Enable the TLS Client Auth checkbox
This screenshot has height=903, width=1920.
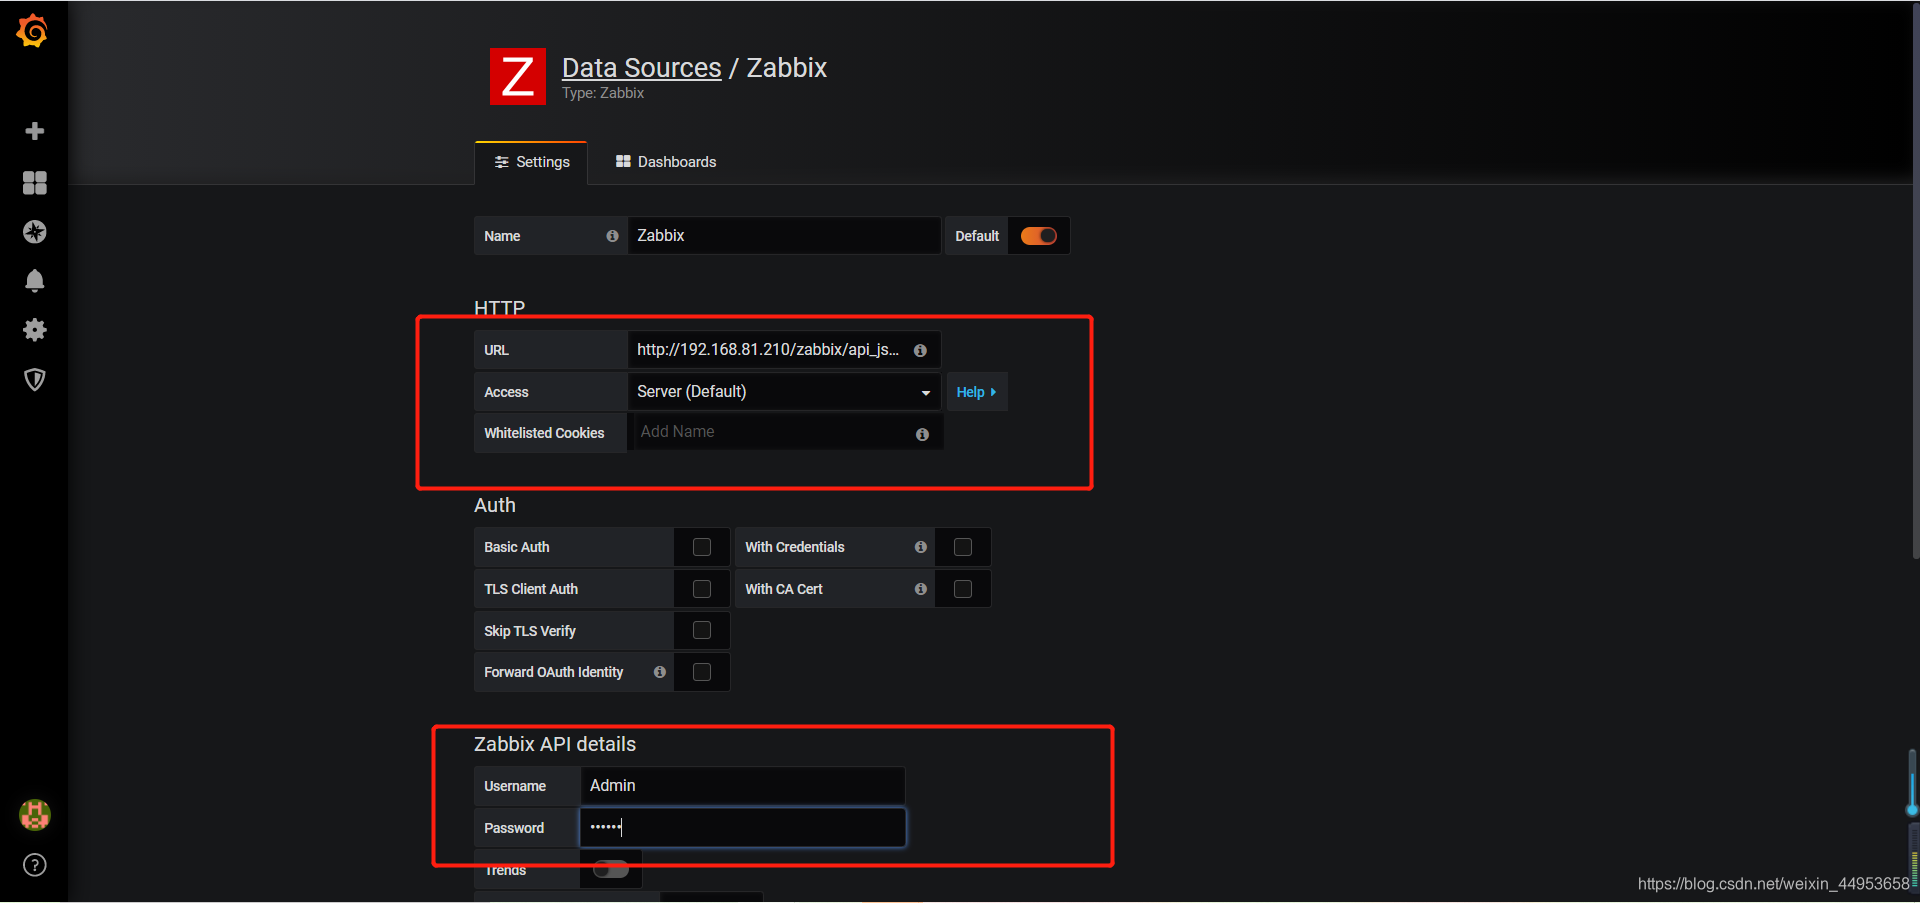pos(702,589)
